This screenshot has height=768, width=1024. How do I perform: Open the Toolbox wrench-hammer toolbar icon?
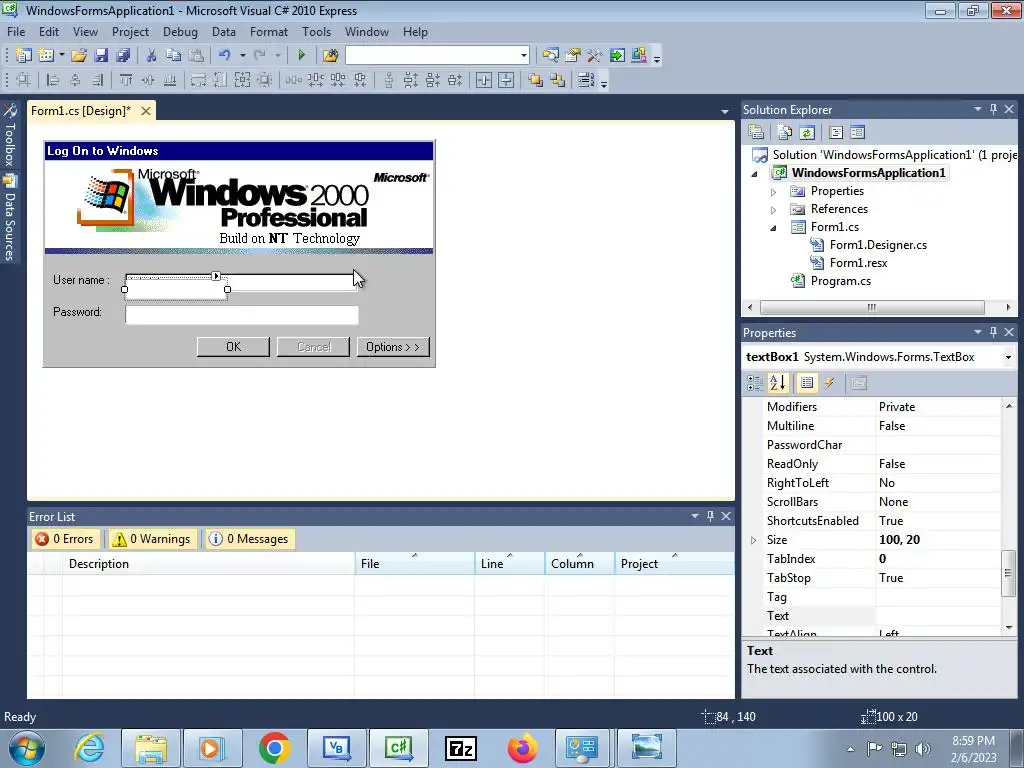595,56
